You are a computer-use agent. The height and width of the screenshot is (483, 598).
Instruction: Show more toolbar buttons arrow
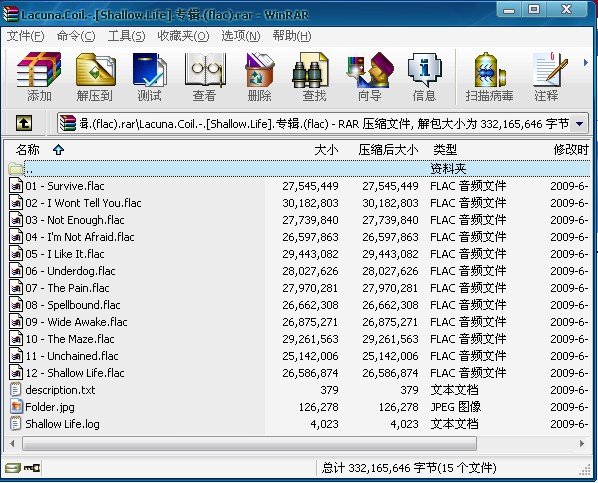(x=586, y=62)
